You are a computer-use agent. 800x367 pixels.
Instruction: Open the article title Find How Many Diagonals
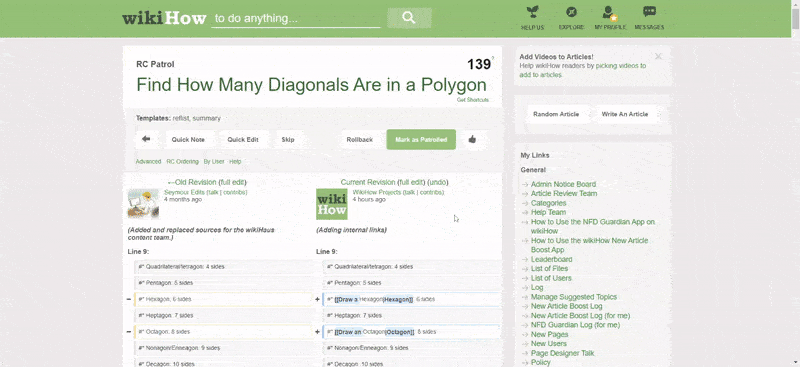click(x=311, y=84)
